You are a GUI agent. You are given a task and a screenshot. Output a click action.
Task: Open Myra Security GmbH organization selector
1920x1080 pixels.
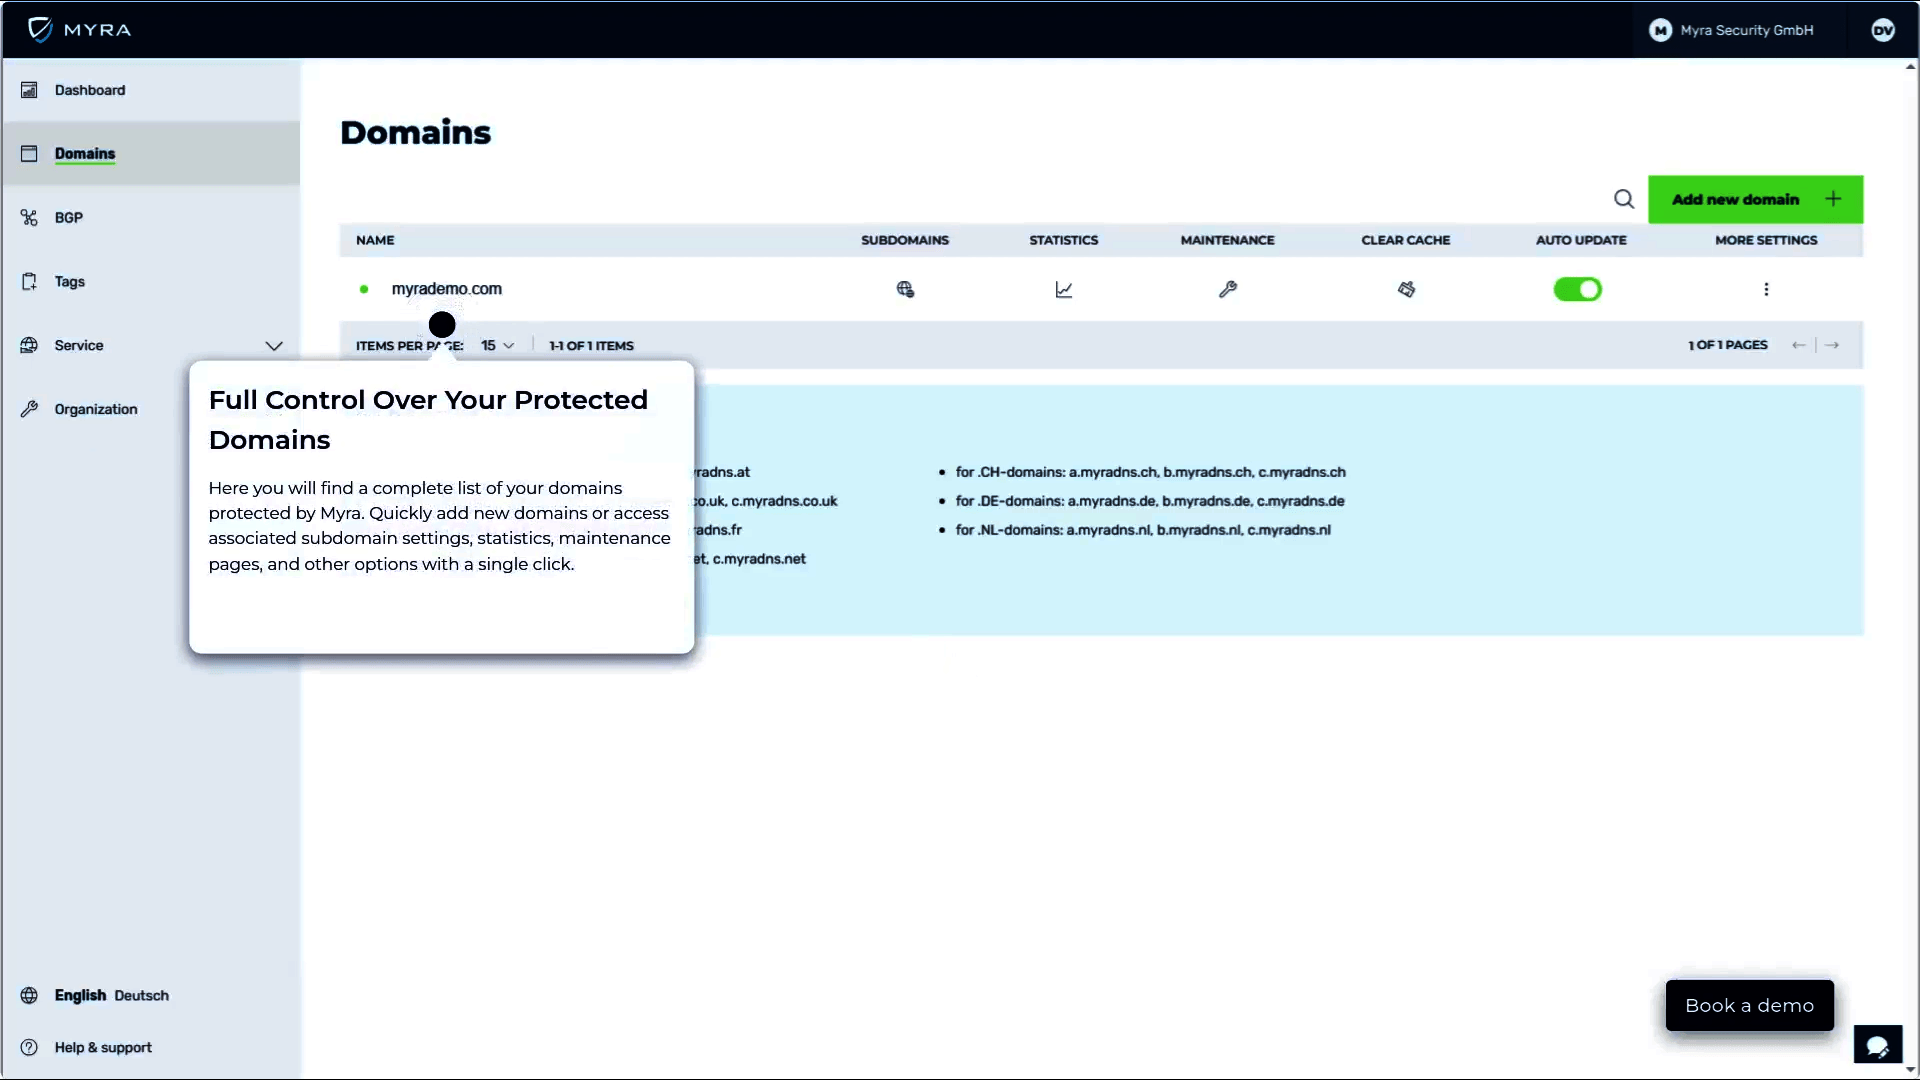click(1731, 30)
